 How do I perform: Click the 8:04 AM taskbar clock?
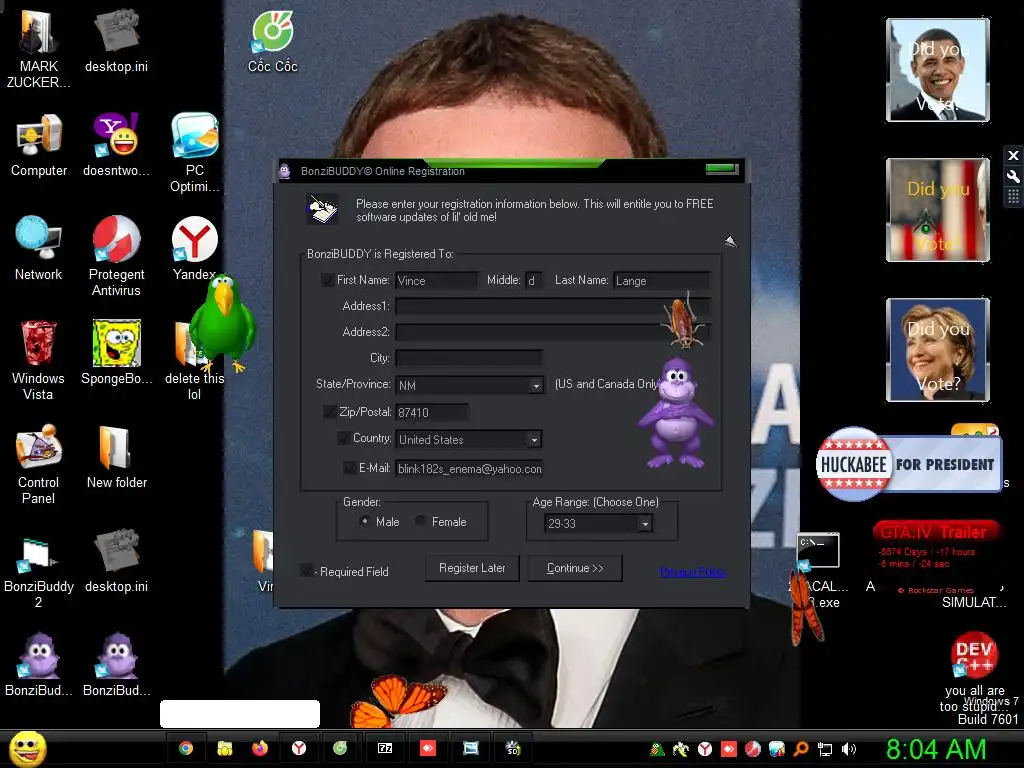tap(936, 749)
